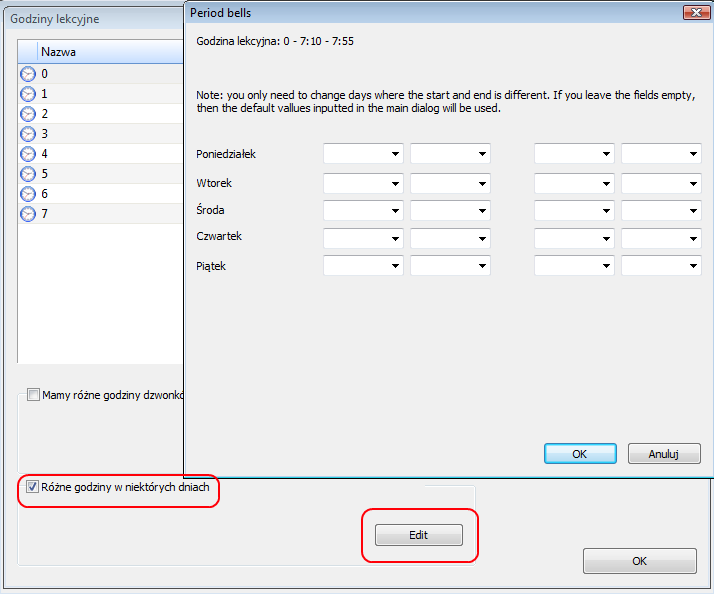Open Czwartek third dropdown
This screenshot has width=714, height=594.
coord(574,238)
